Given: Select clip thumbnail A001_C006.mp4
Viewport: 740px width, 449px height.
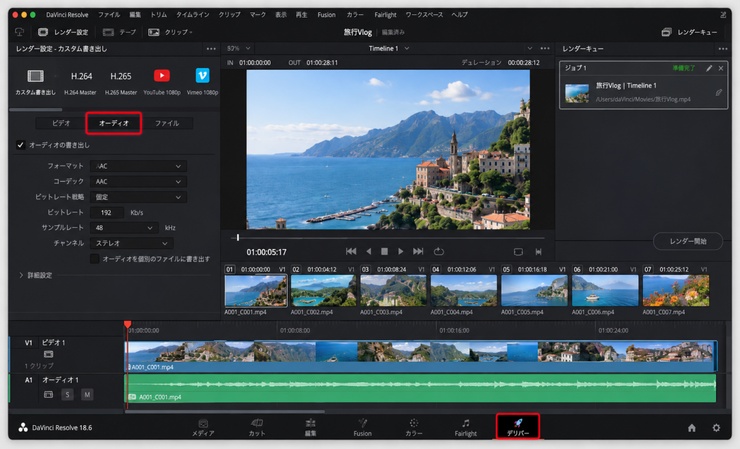Looking at the screenshot, I should coord(605,291).
